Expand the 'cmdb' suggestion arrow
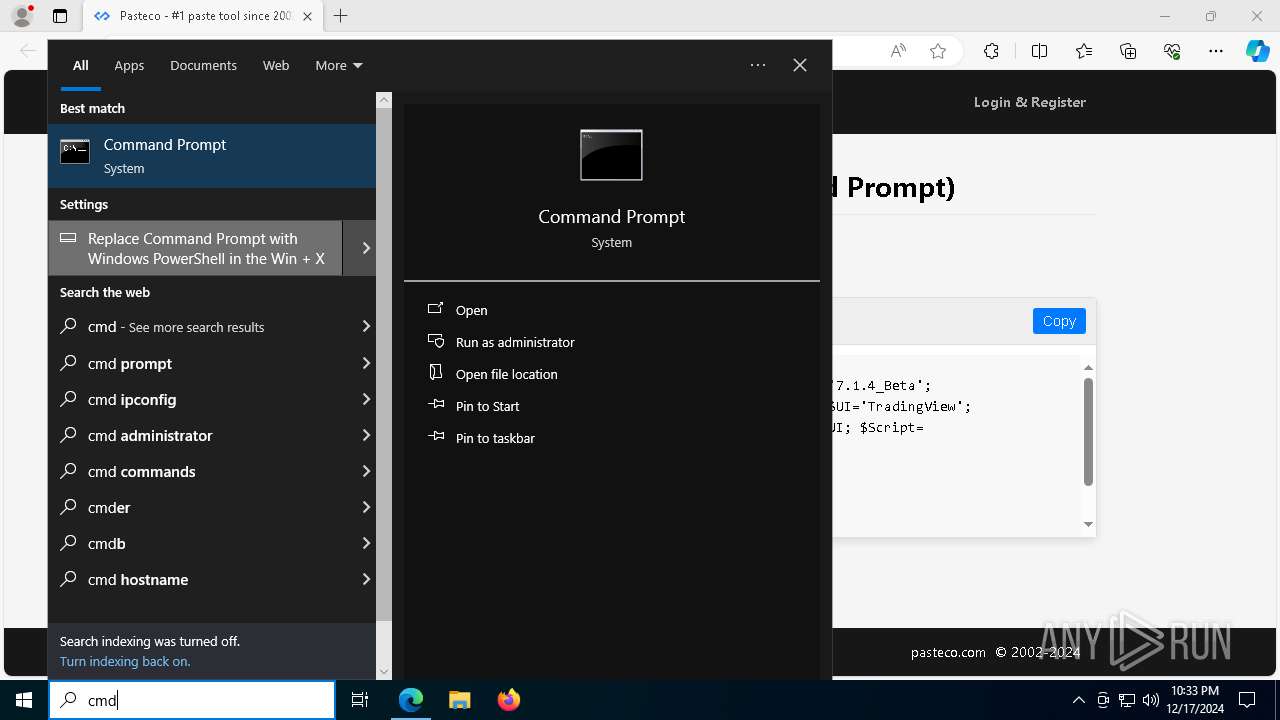 (x=366, y=543)
